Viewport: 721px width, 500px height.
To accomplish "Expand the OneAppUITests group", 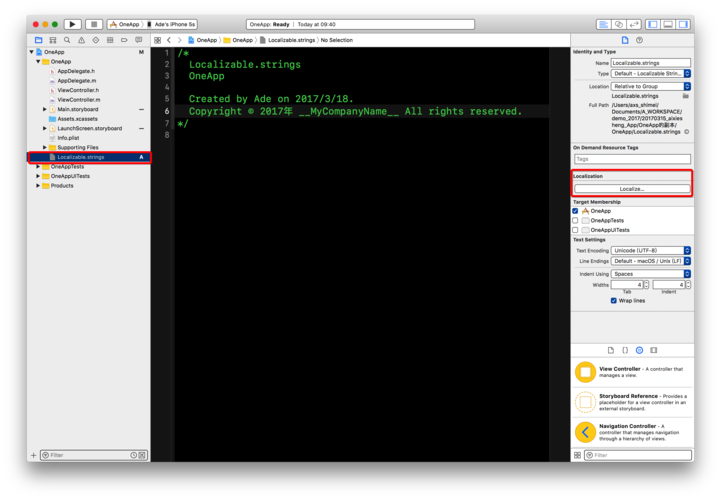I will (38, 176).
